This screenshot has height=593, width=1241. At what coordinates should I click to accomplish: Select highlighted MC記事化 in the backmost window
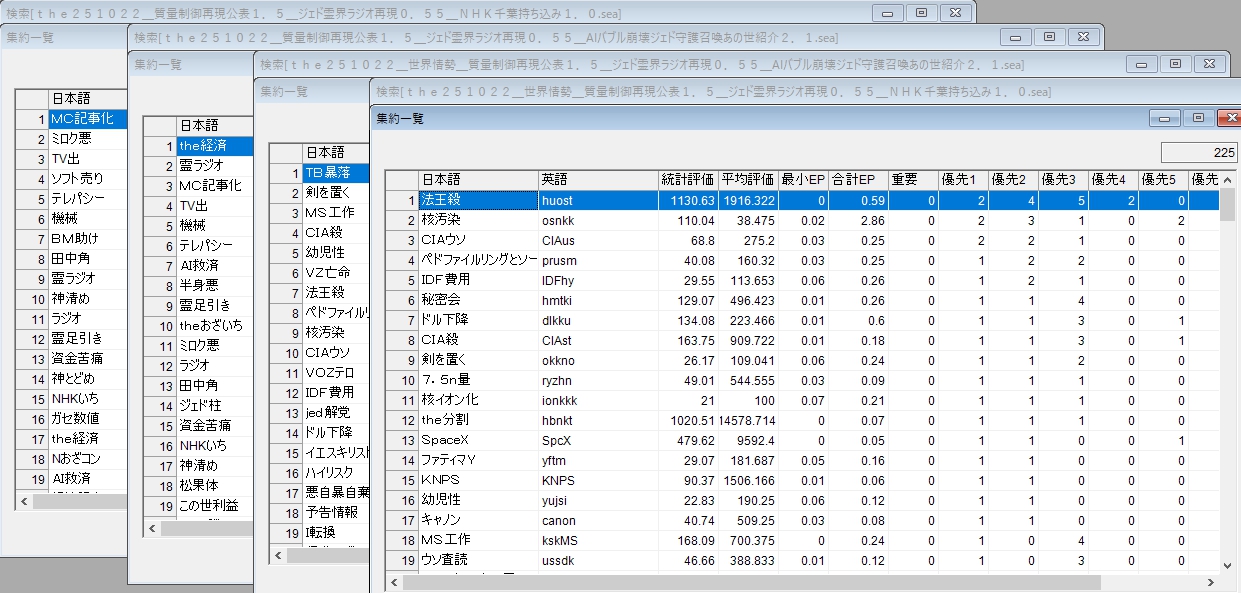(87, 119)
